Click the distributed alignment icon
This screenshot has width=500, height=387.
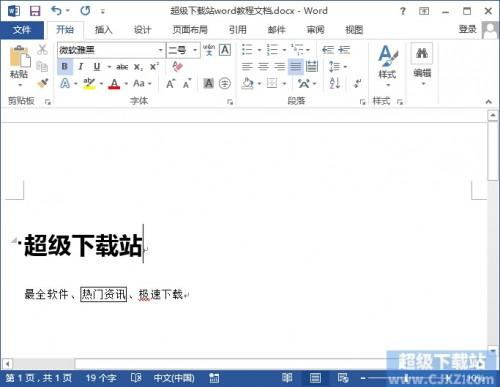pyautogui.click(x=312, y=67)
